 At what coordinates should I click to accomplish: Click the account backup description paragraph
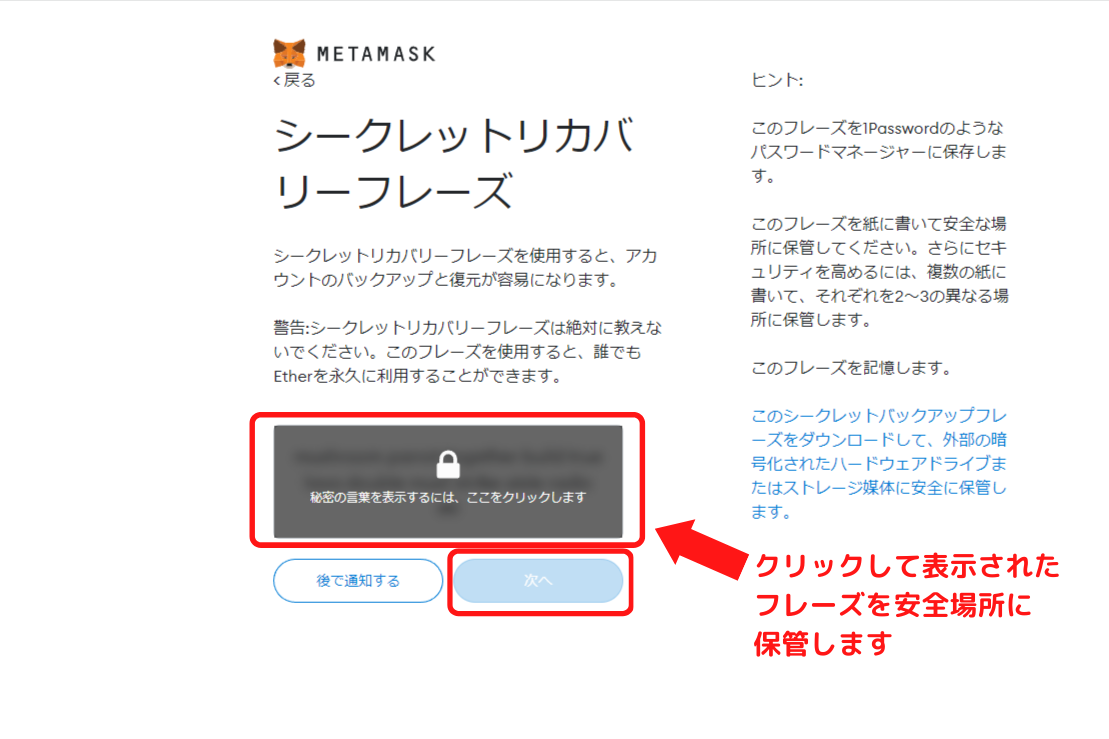(465, 267)
